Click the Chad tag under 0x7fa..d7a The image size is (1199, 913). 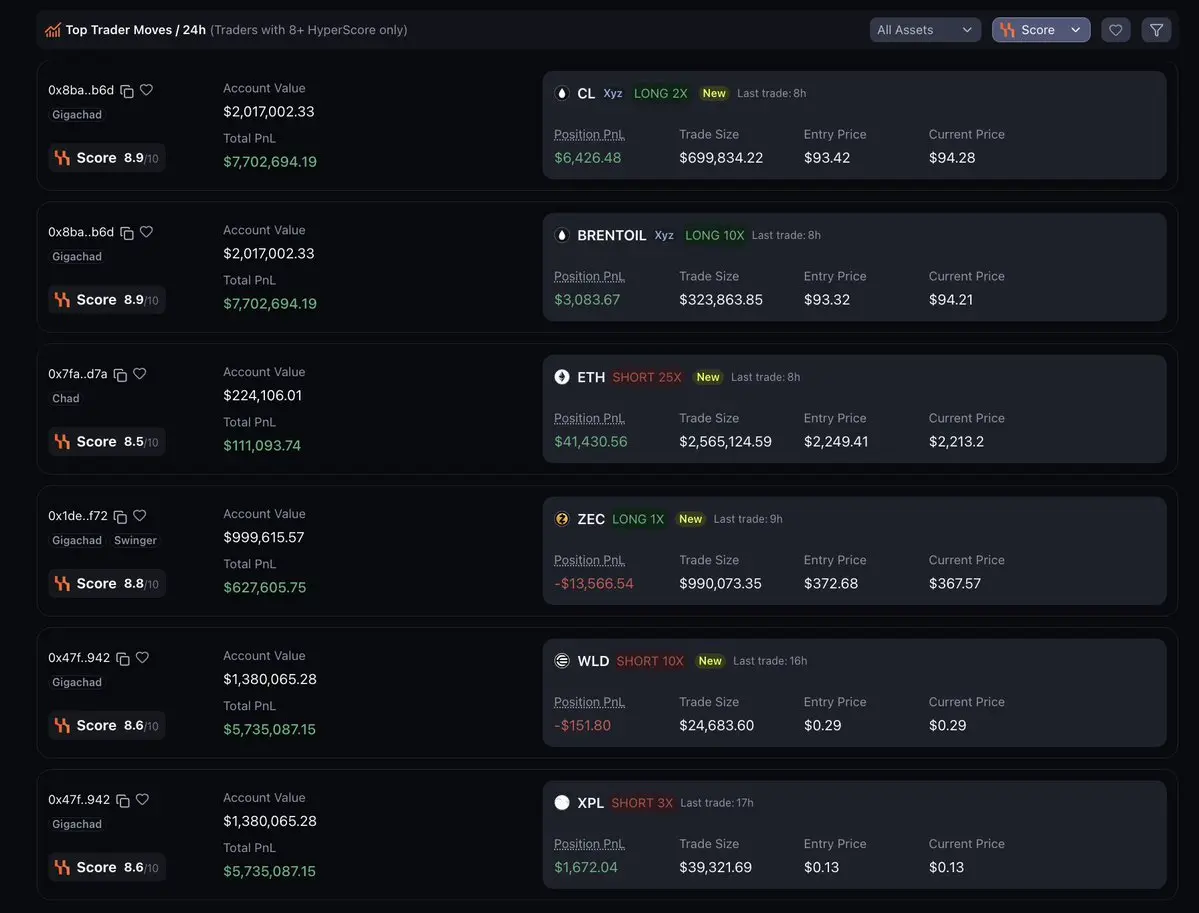point(66,398)
